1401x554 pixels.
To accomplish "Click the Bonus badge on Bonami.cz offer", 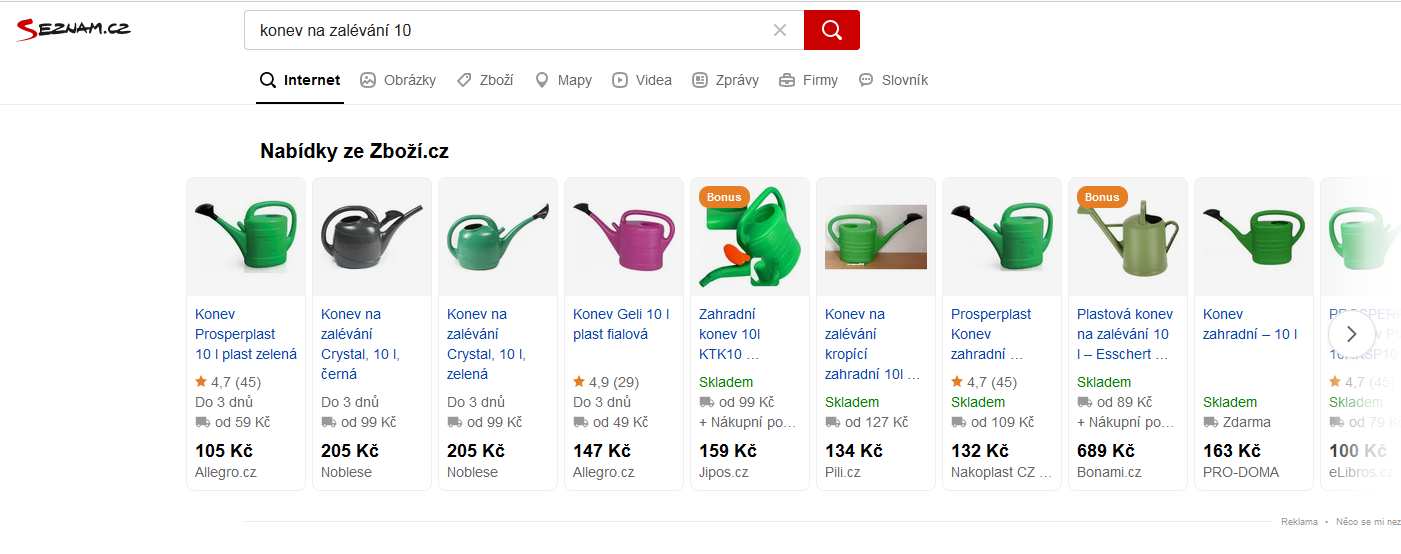I will [1102, 197].
